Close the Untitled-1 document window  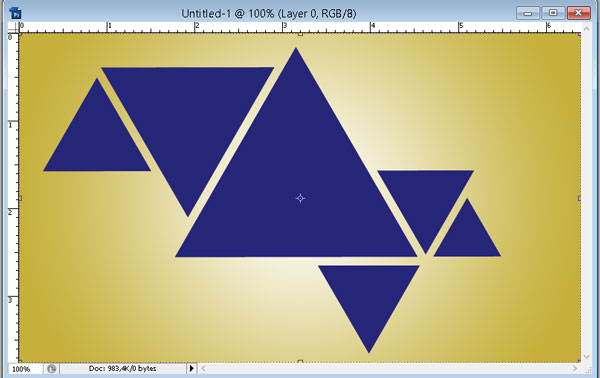pos(579,13)
